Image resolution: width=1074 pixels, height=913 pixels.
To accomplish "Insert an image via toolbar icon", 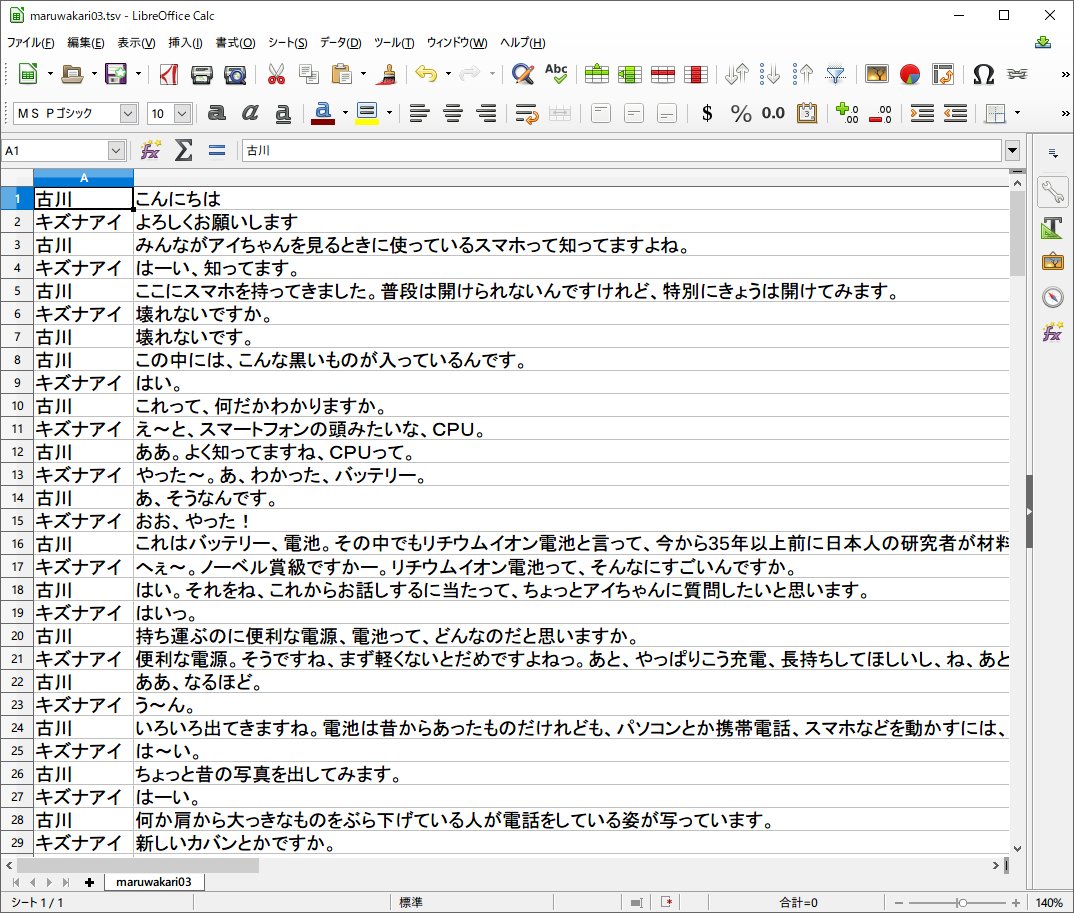I will [877, 74].
